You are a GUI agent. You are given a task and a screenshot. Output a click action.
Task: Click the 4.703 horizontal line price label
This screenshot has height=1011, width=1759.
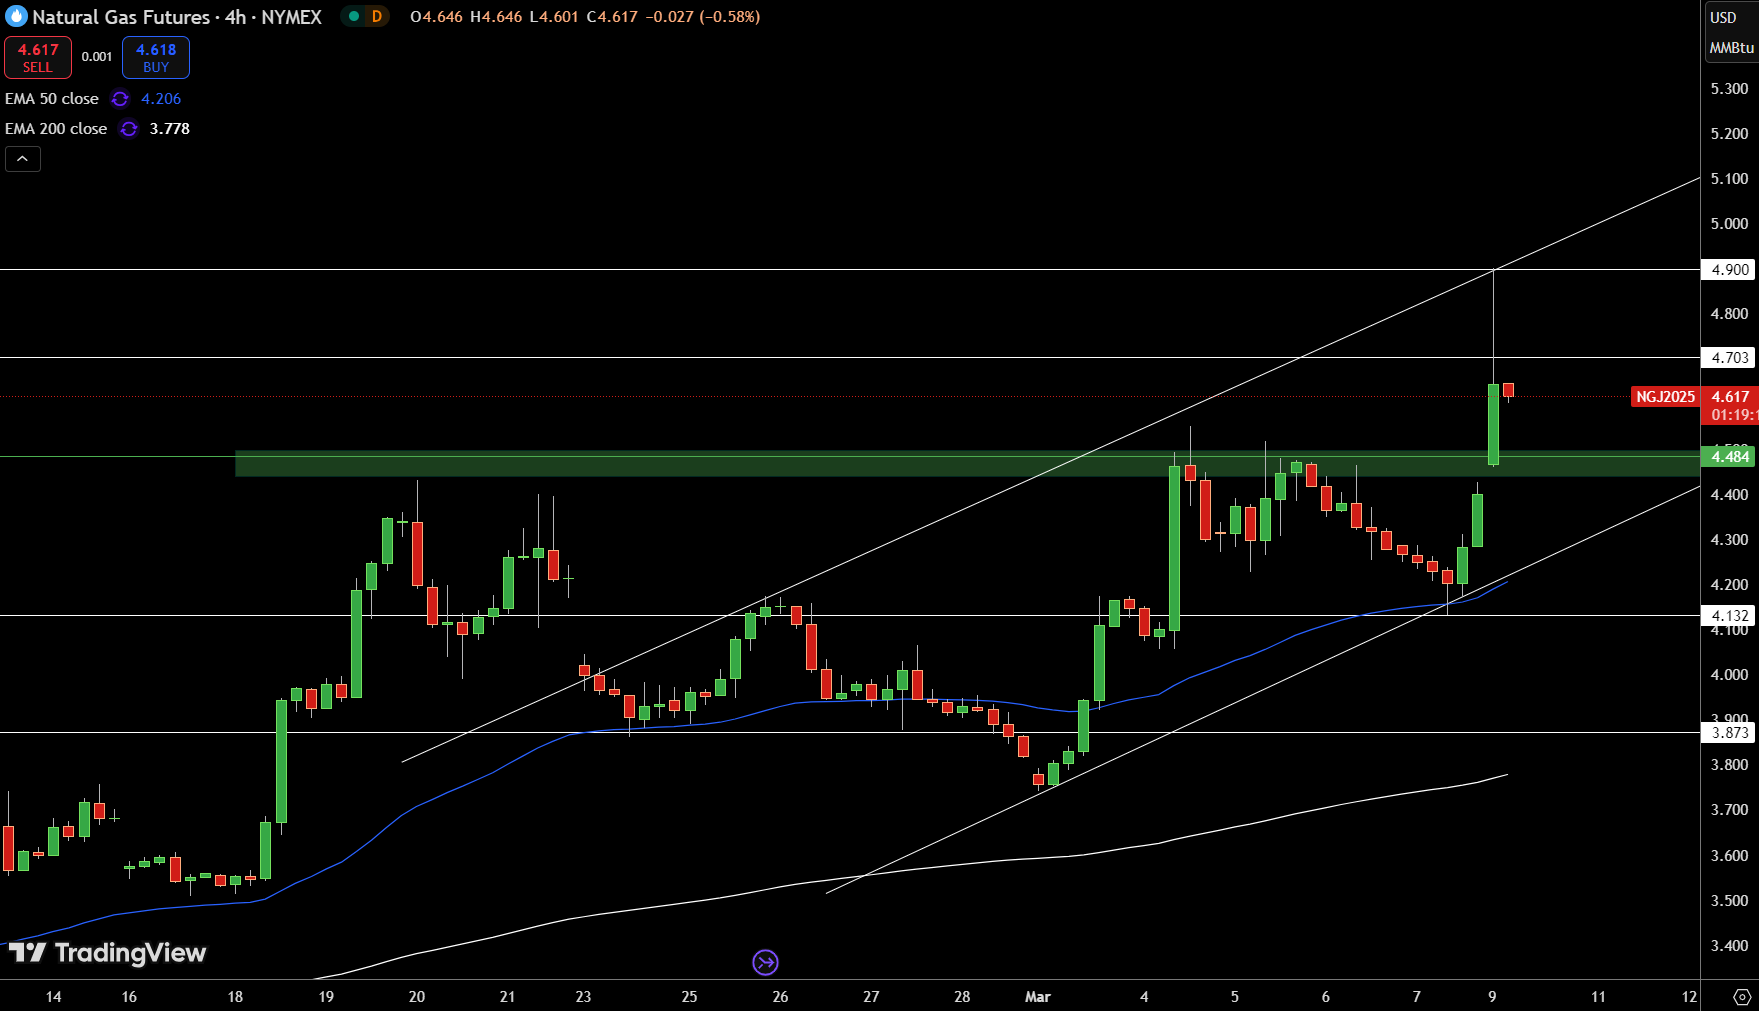[x=1730, y=358]
